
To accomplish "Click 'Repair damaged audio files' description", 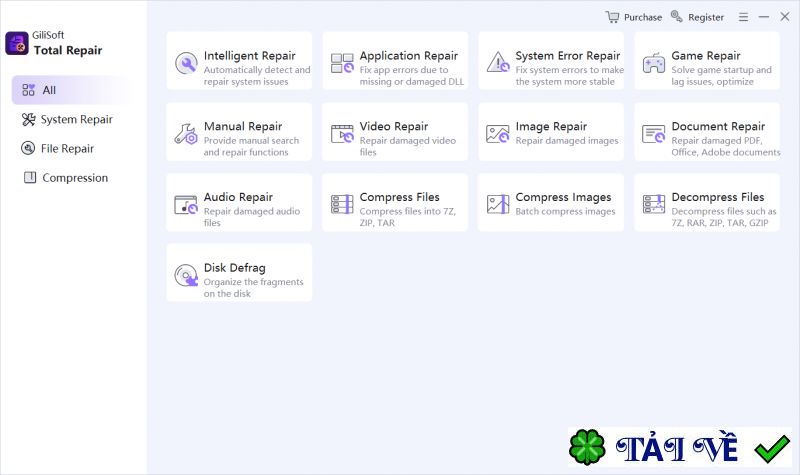I will (252, 217).
